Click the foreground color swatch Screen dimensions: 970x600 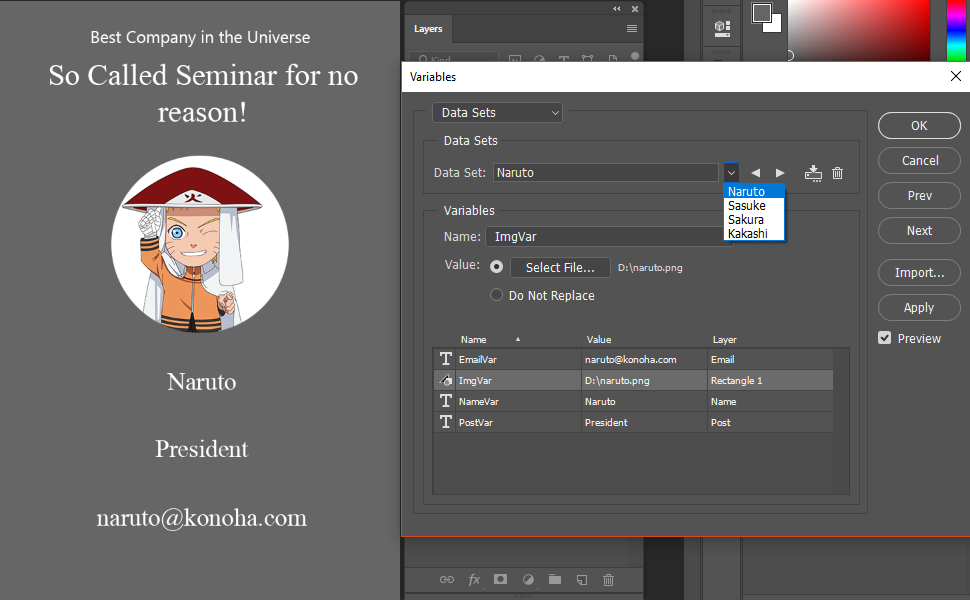pos(762,13)
